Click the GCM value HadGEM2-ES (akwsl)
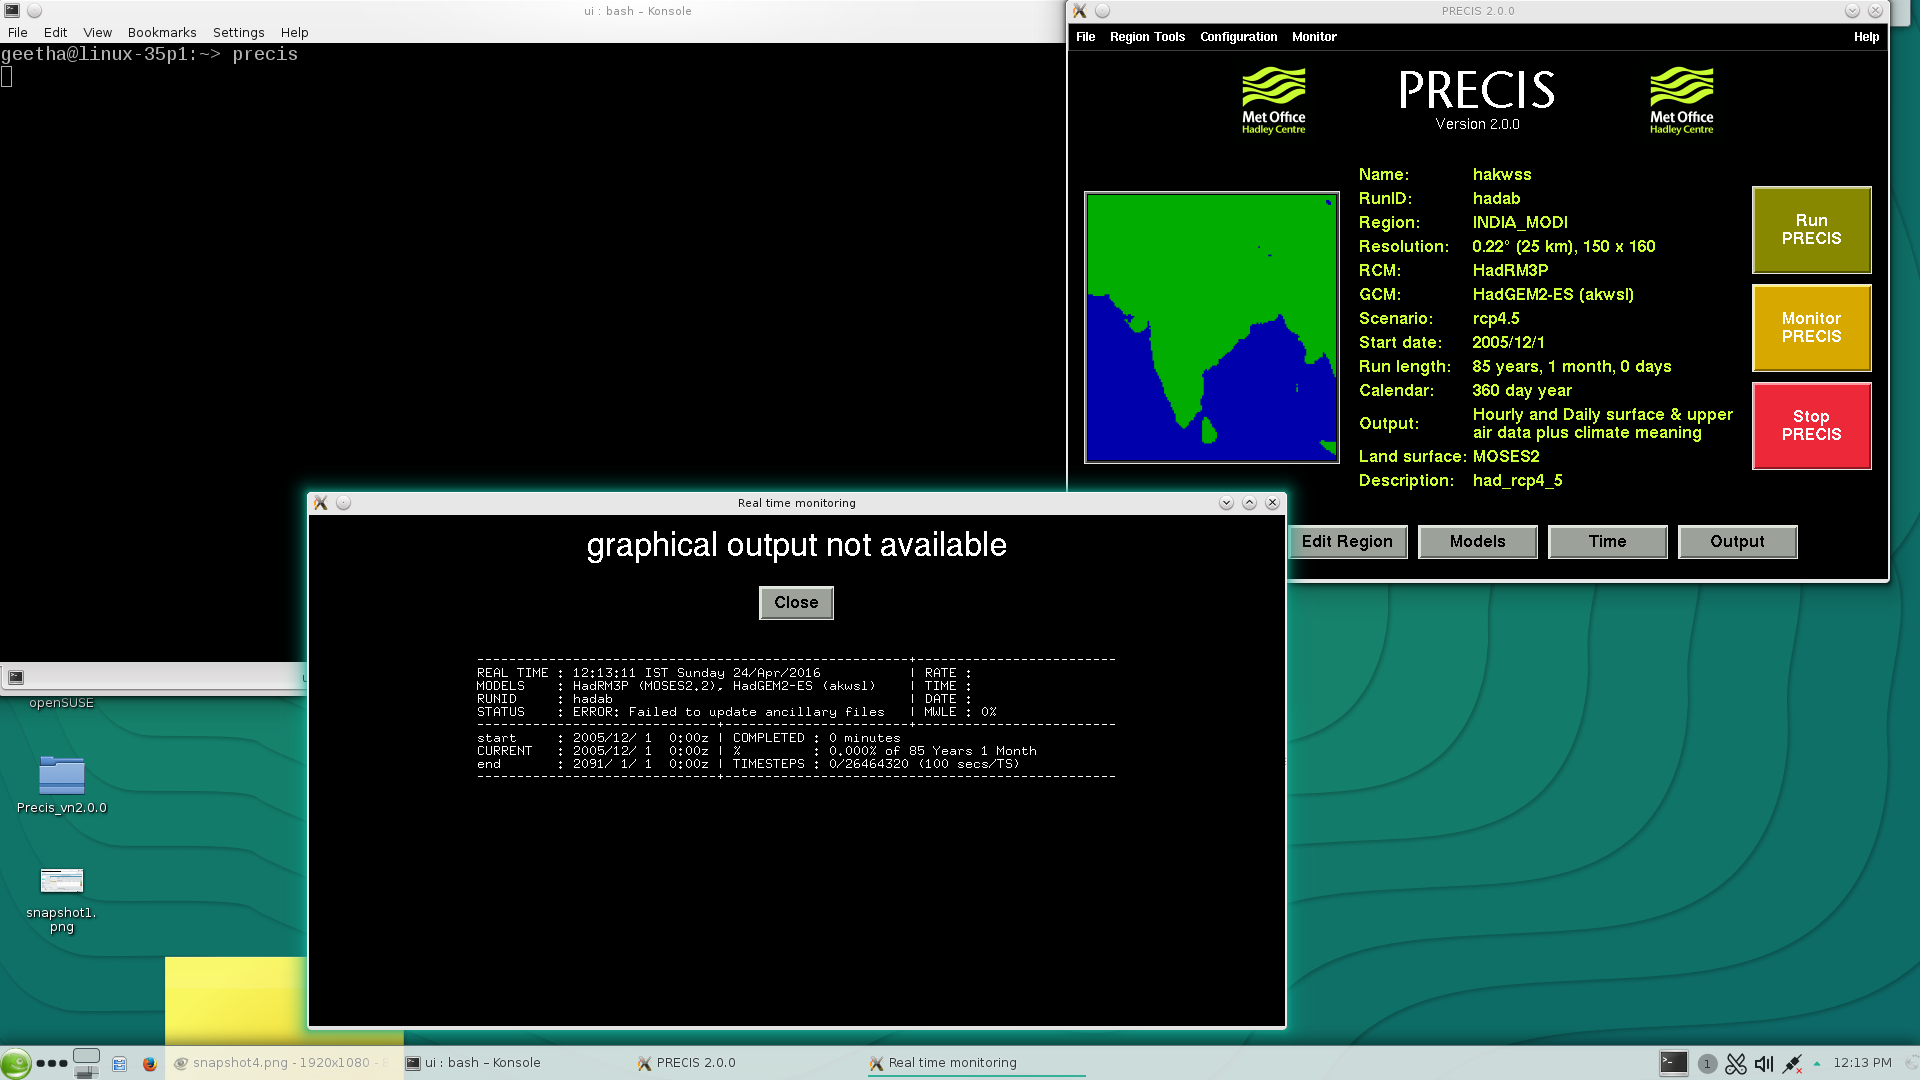Viewport: 1920px width, 1080px height. (x=1553, y=295)
